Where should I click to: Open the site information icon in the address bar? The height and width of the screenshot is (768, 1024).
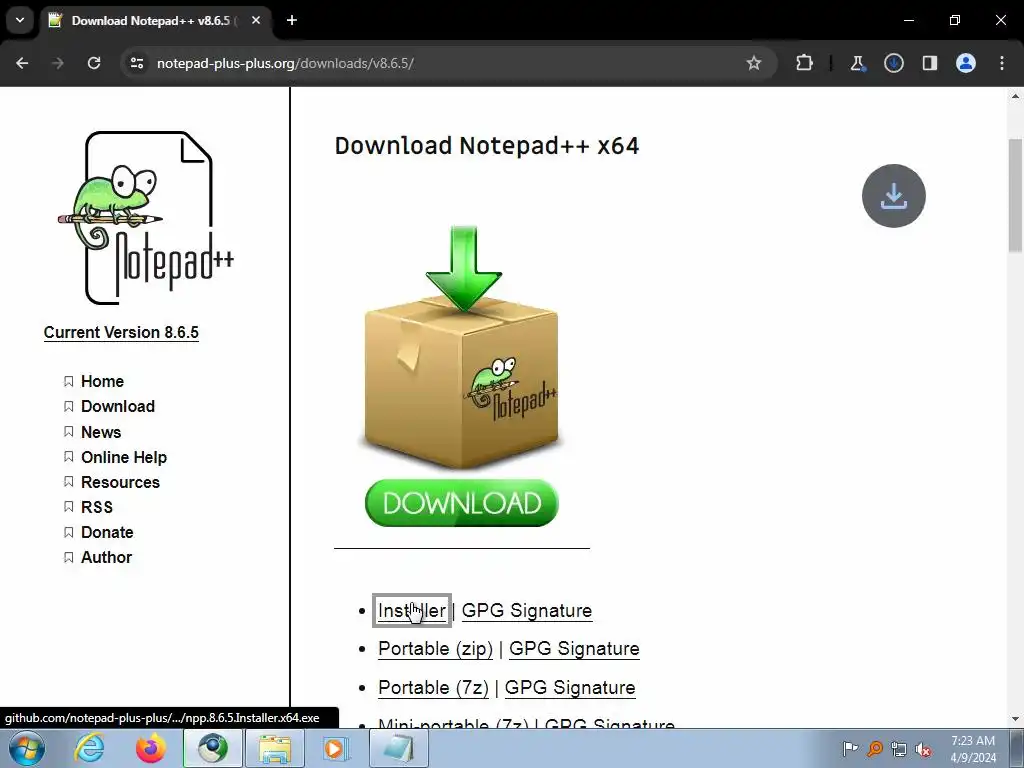pyautogui.click(x=136, y=63)
